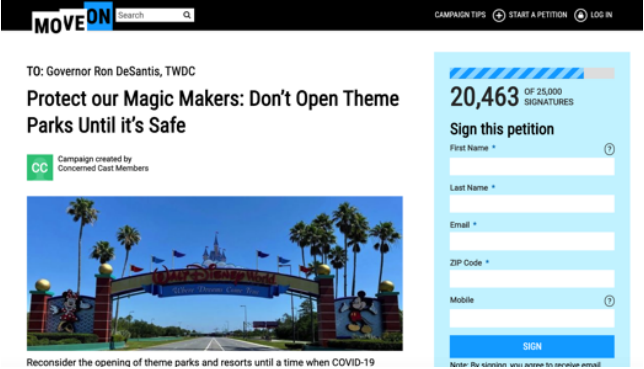Click into the Email field
This screenshot has width=644, height=369.
coord(532,241)
